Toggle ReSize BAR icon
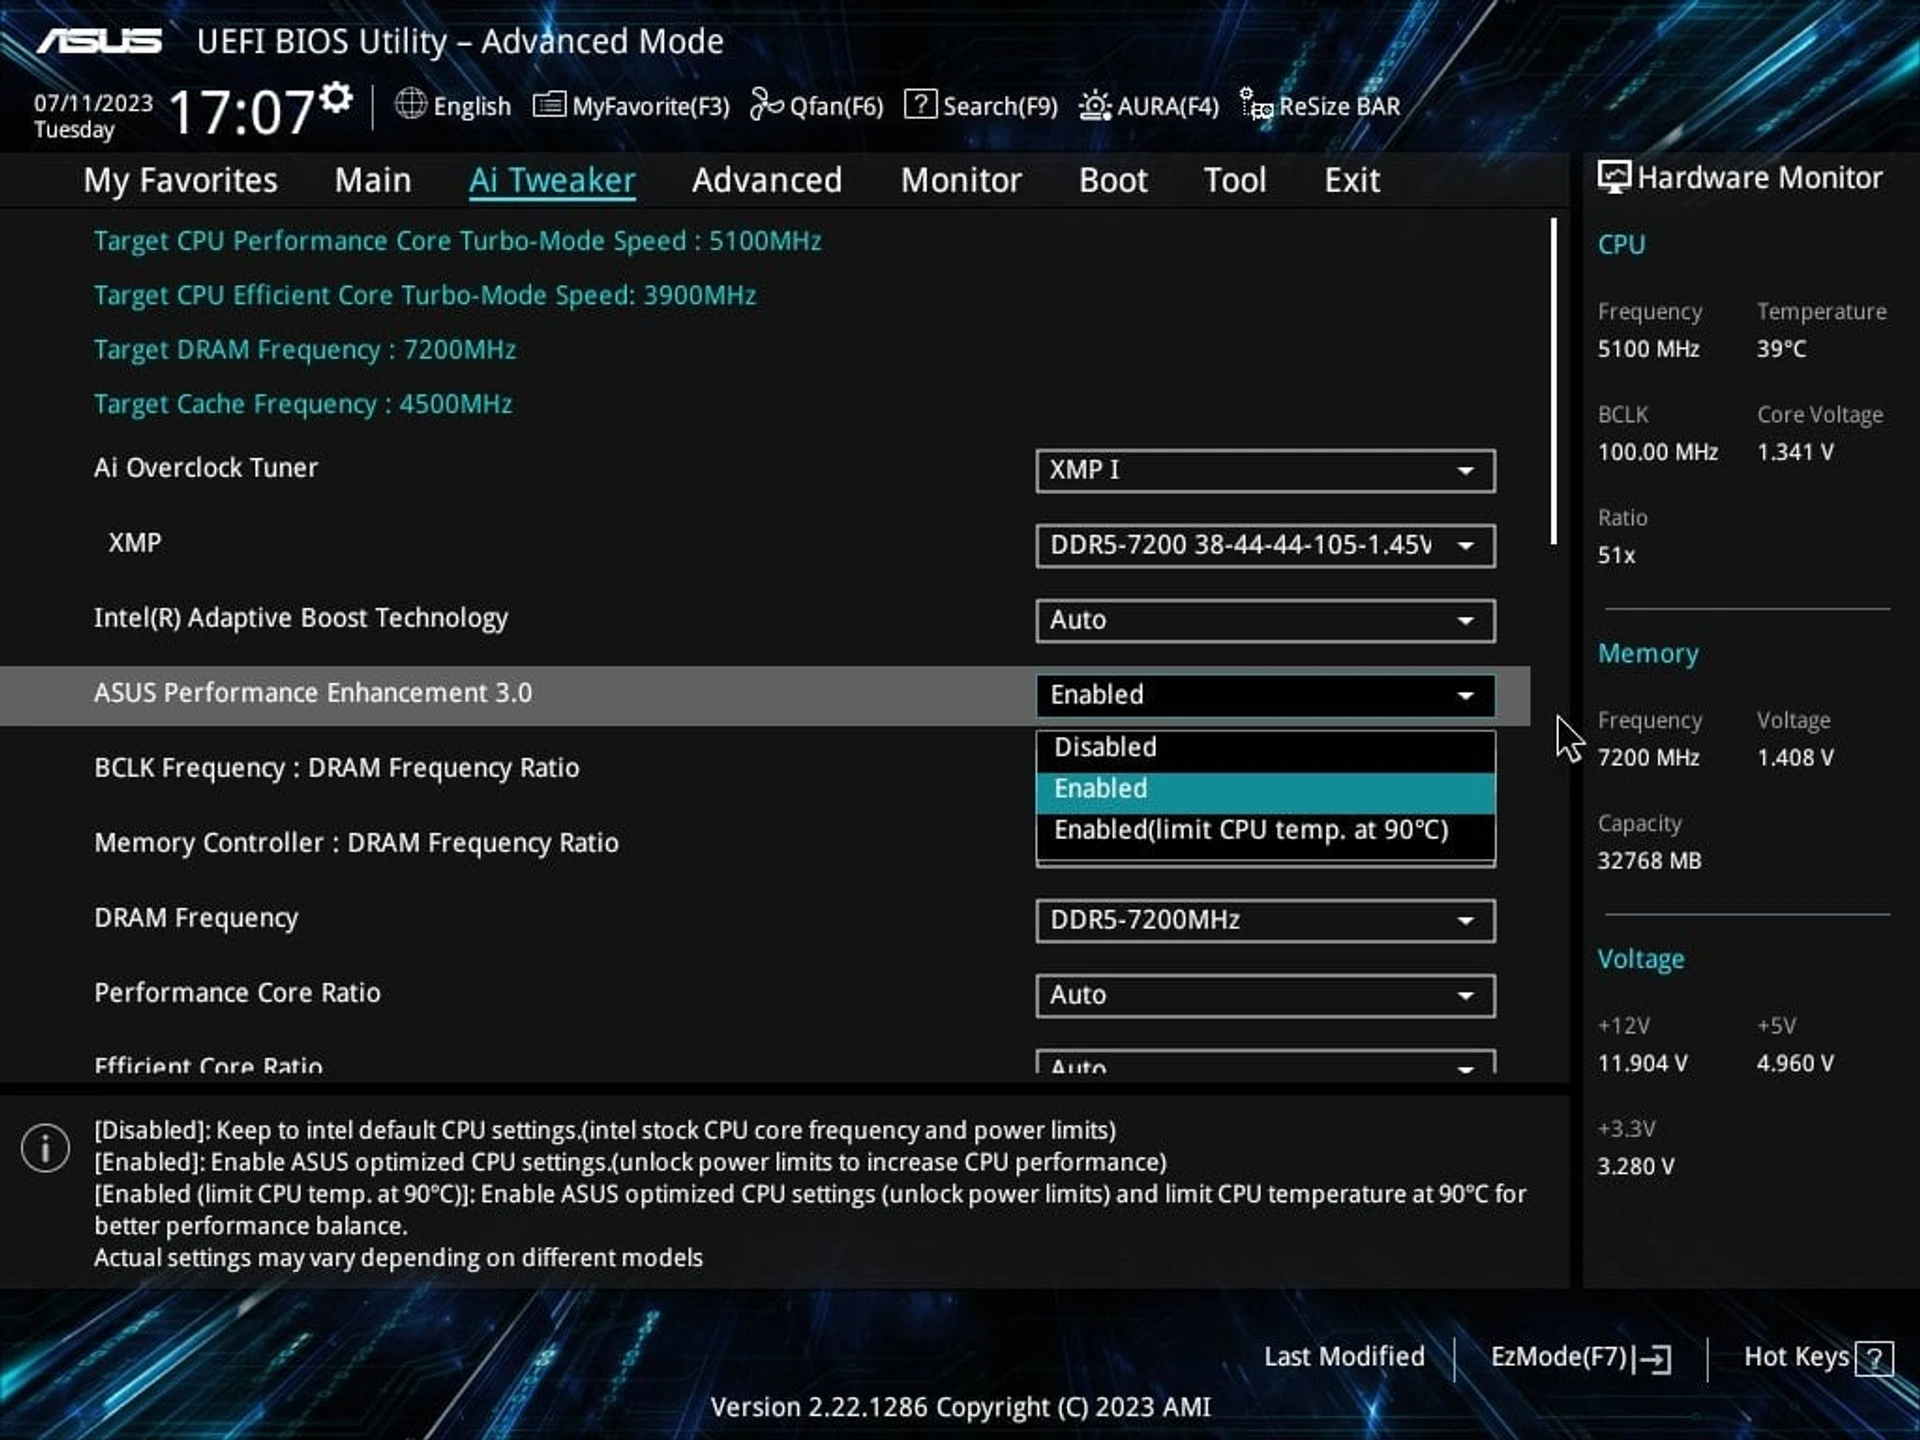This screenshot has width=1920, height=1440. coord(1256,104)
